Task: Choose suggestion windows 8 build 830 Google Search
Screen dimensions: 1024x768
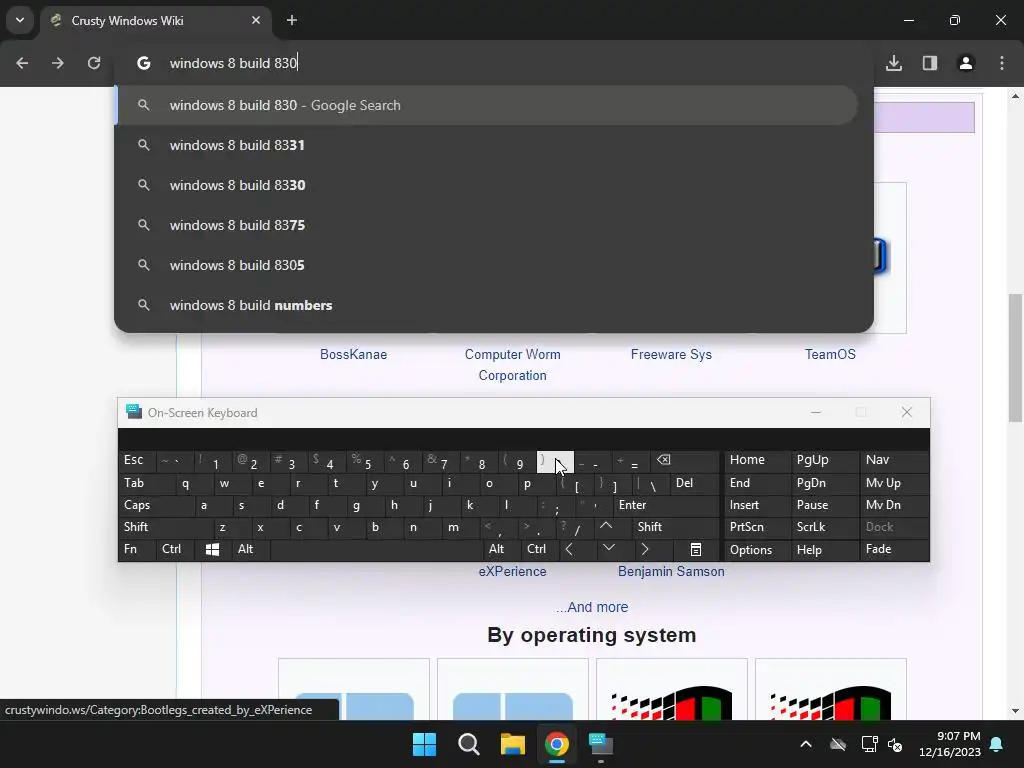Action: coord(486,105)
